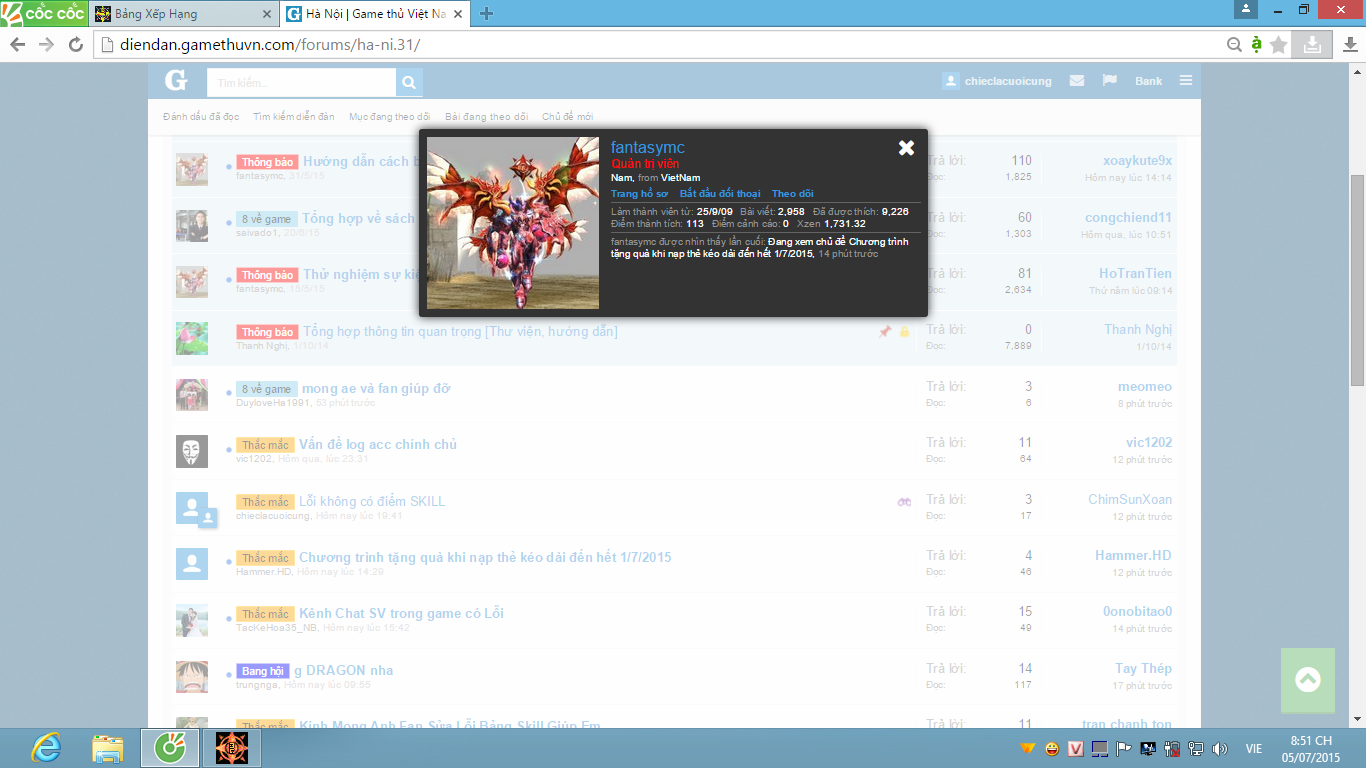Click the Bank link in header
Image resolution: width=1366 pixels, height=768 pixels.
click(x=1148, y=81)
